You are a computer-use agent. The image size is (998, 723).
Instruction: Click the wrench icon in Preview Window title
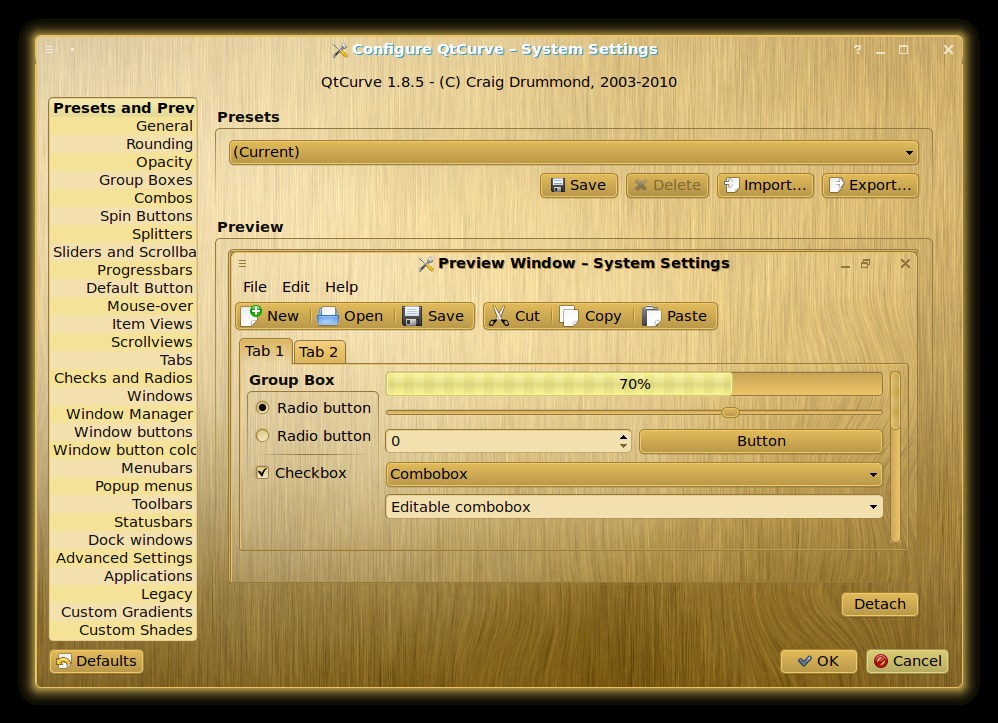(x=426, y=263)
